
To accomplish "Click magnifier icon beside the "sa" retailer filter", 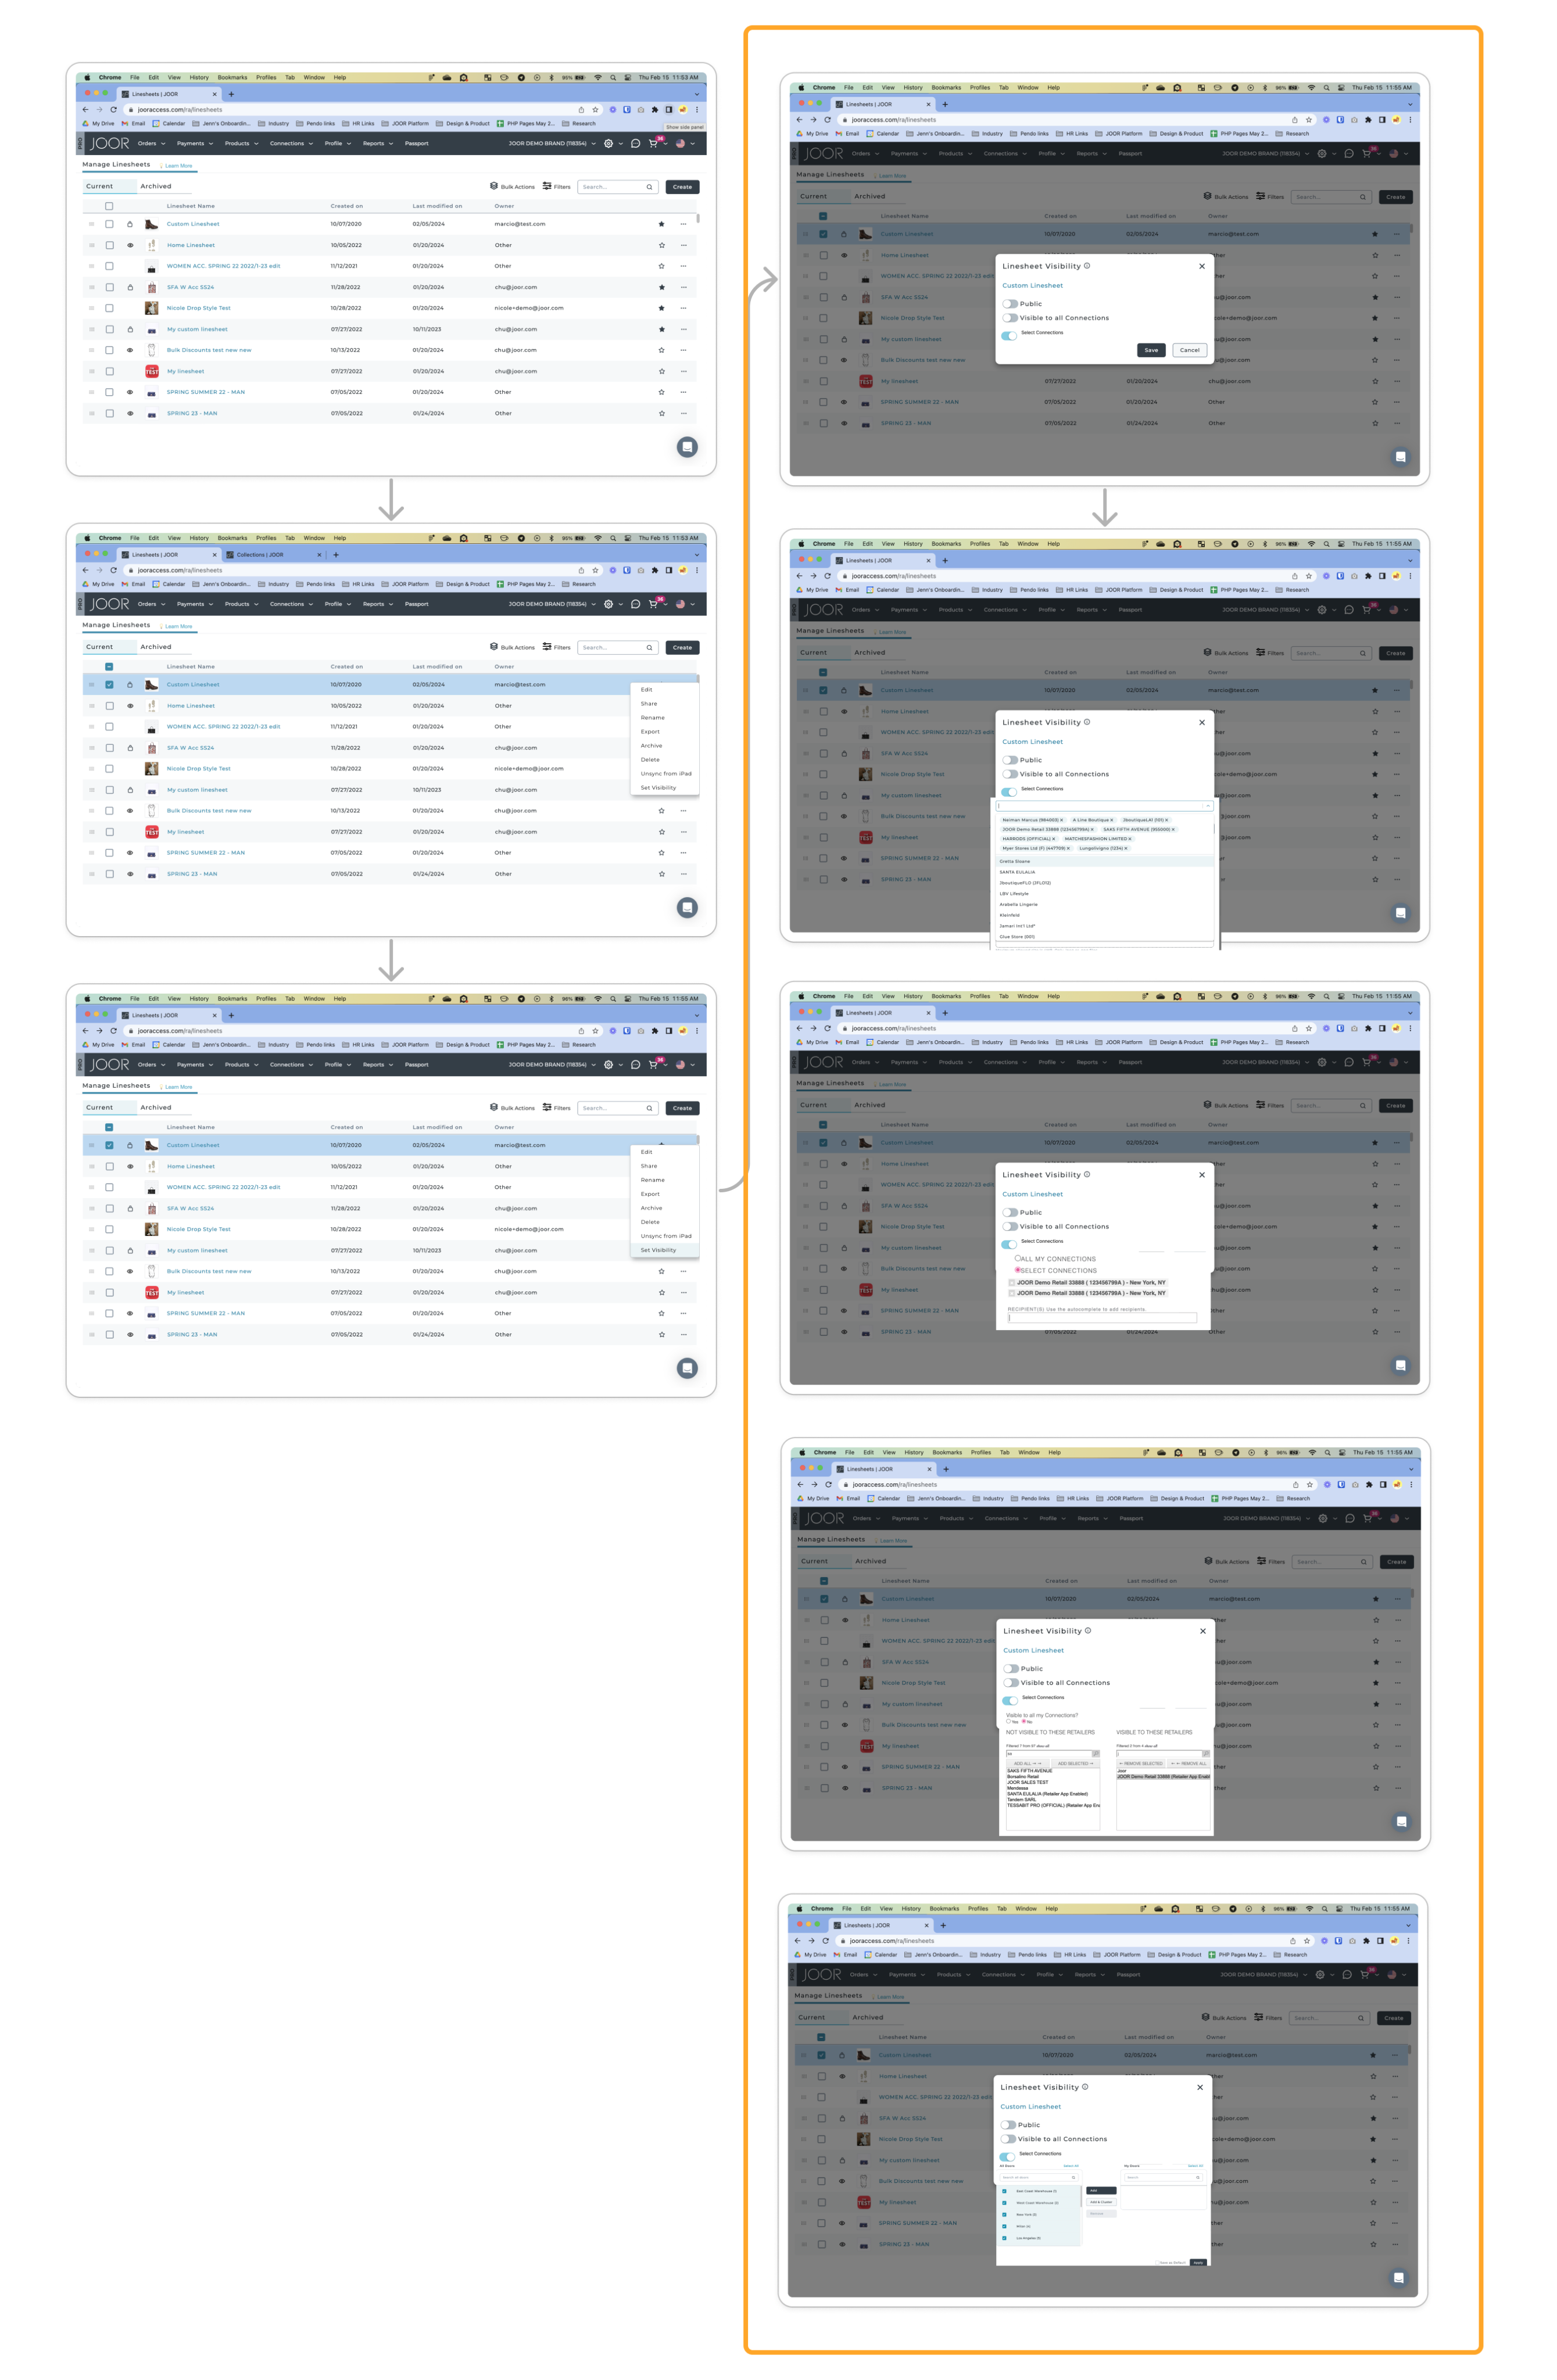I will pyautogui.click(x=1095, y=1753).
